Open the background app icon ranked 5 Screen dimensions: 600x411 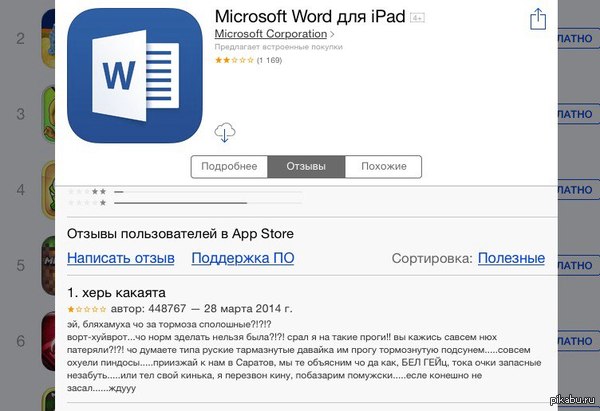click(x=52, y=265)
